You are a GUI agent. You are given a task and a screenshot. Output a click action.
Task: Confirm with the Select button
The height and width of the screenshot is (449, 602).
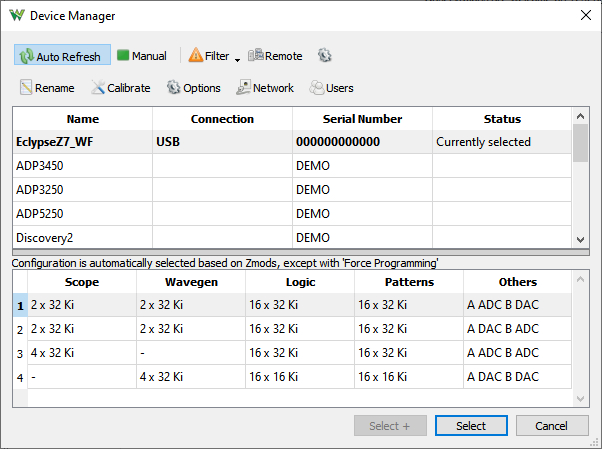[x=471, y=426]
